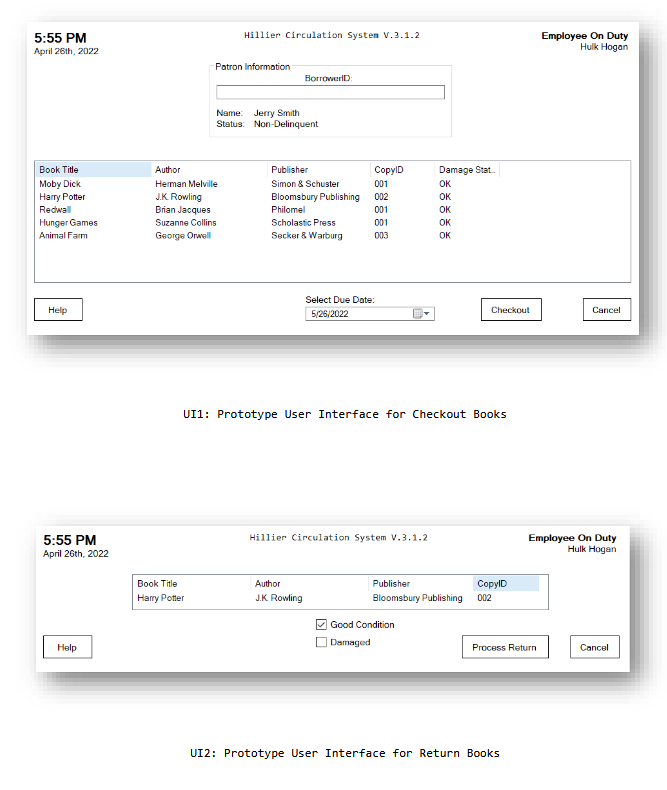This screenshot has width=667, height=790.
Task: Click the Checkout button
Action: 510,310
